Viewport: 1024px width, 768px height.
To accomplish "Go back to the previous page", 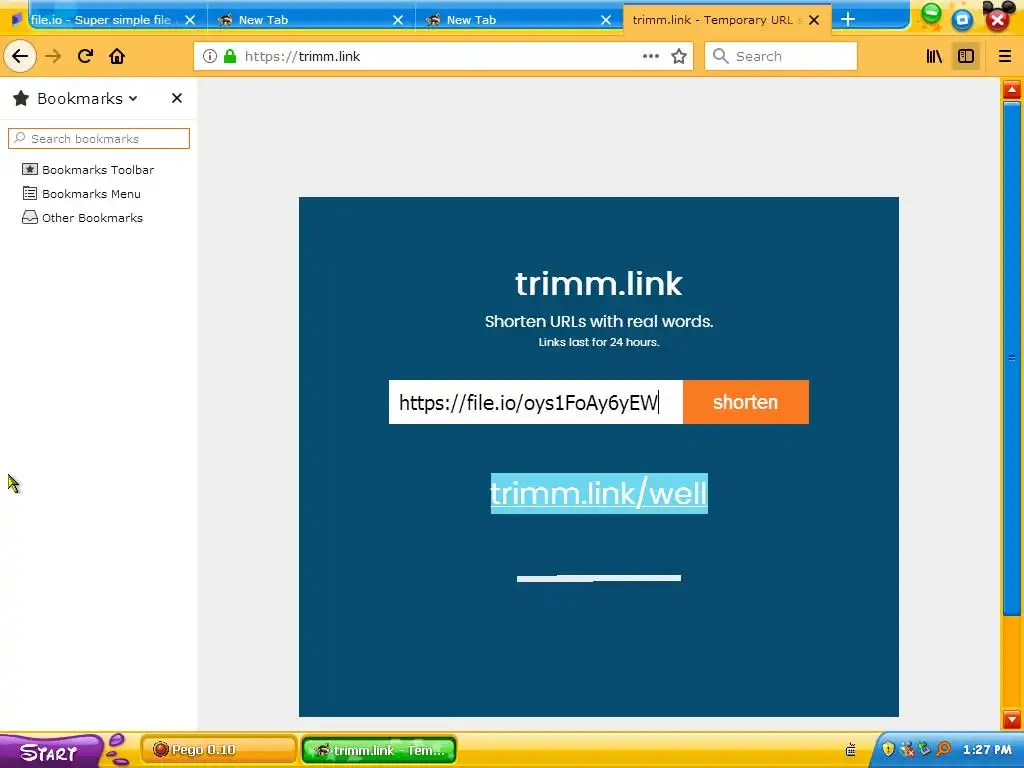I will coord(20,56).
